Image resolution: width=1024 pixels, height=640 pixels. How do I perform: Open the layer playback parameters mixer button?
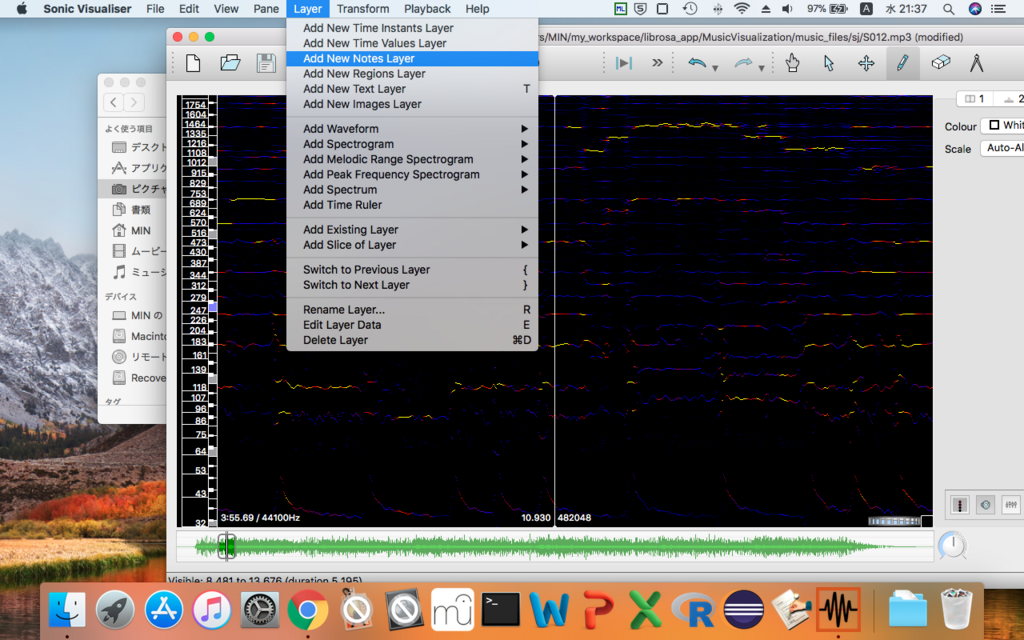click(1010, 505)
